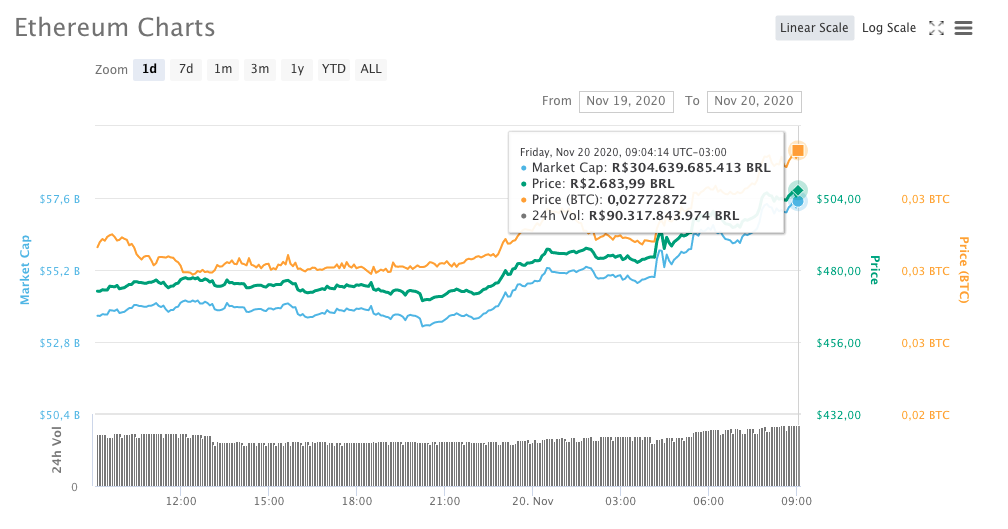Edit the To date Nov 20, 2020
This screenshot has width=1008, height=529.
[x=754, y=102]
